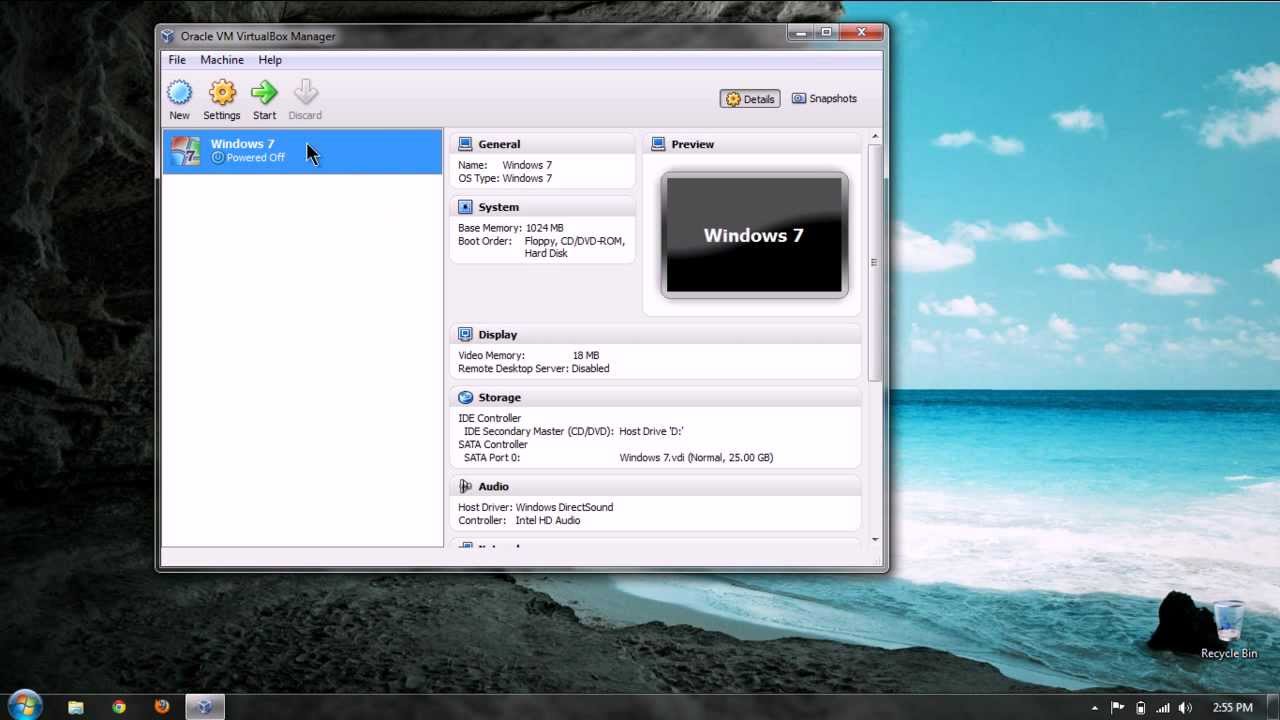1280x720 pixels.
Task: Click the Video Memory 18 MB value
Action: [586, 356]
